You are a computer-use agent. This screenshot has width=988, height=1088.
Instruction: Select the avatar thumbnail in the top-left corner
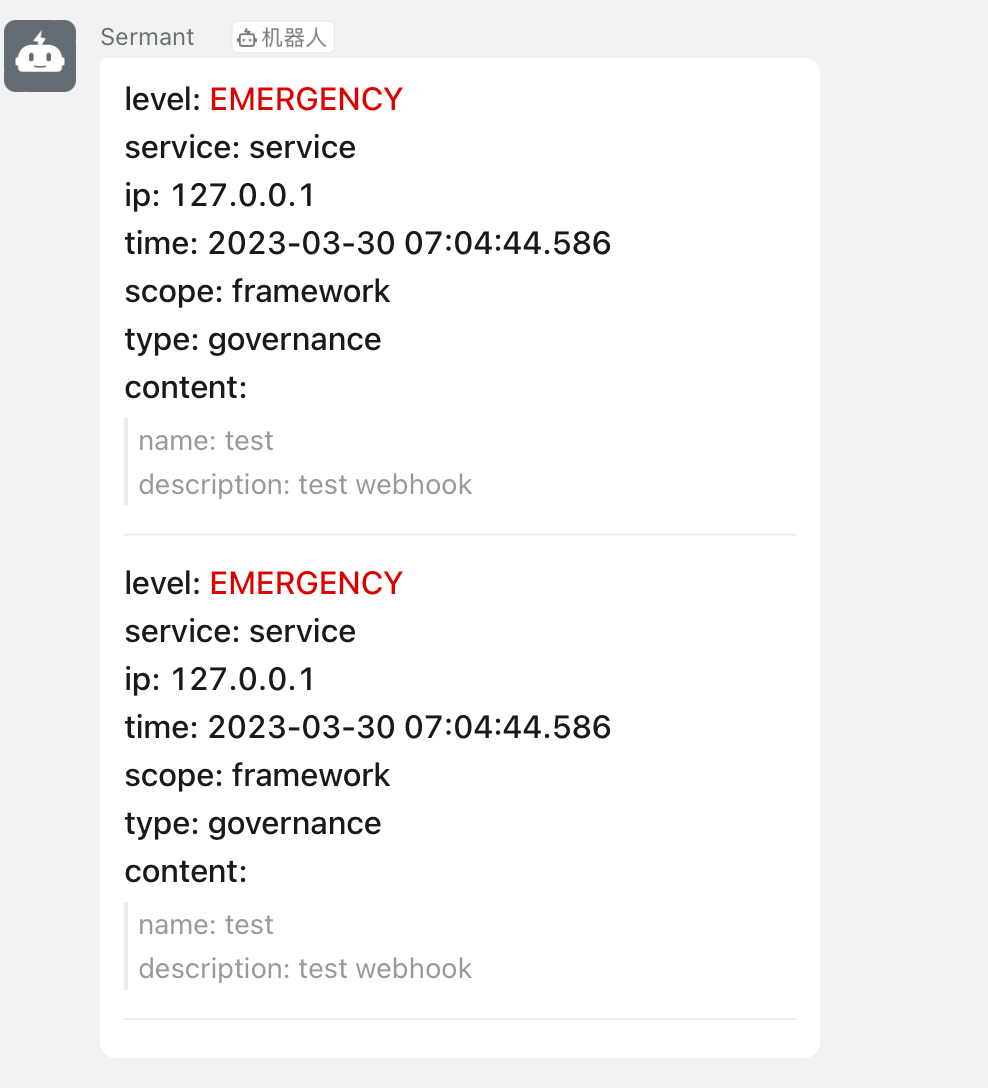click(x=40, y=56)
